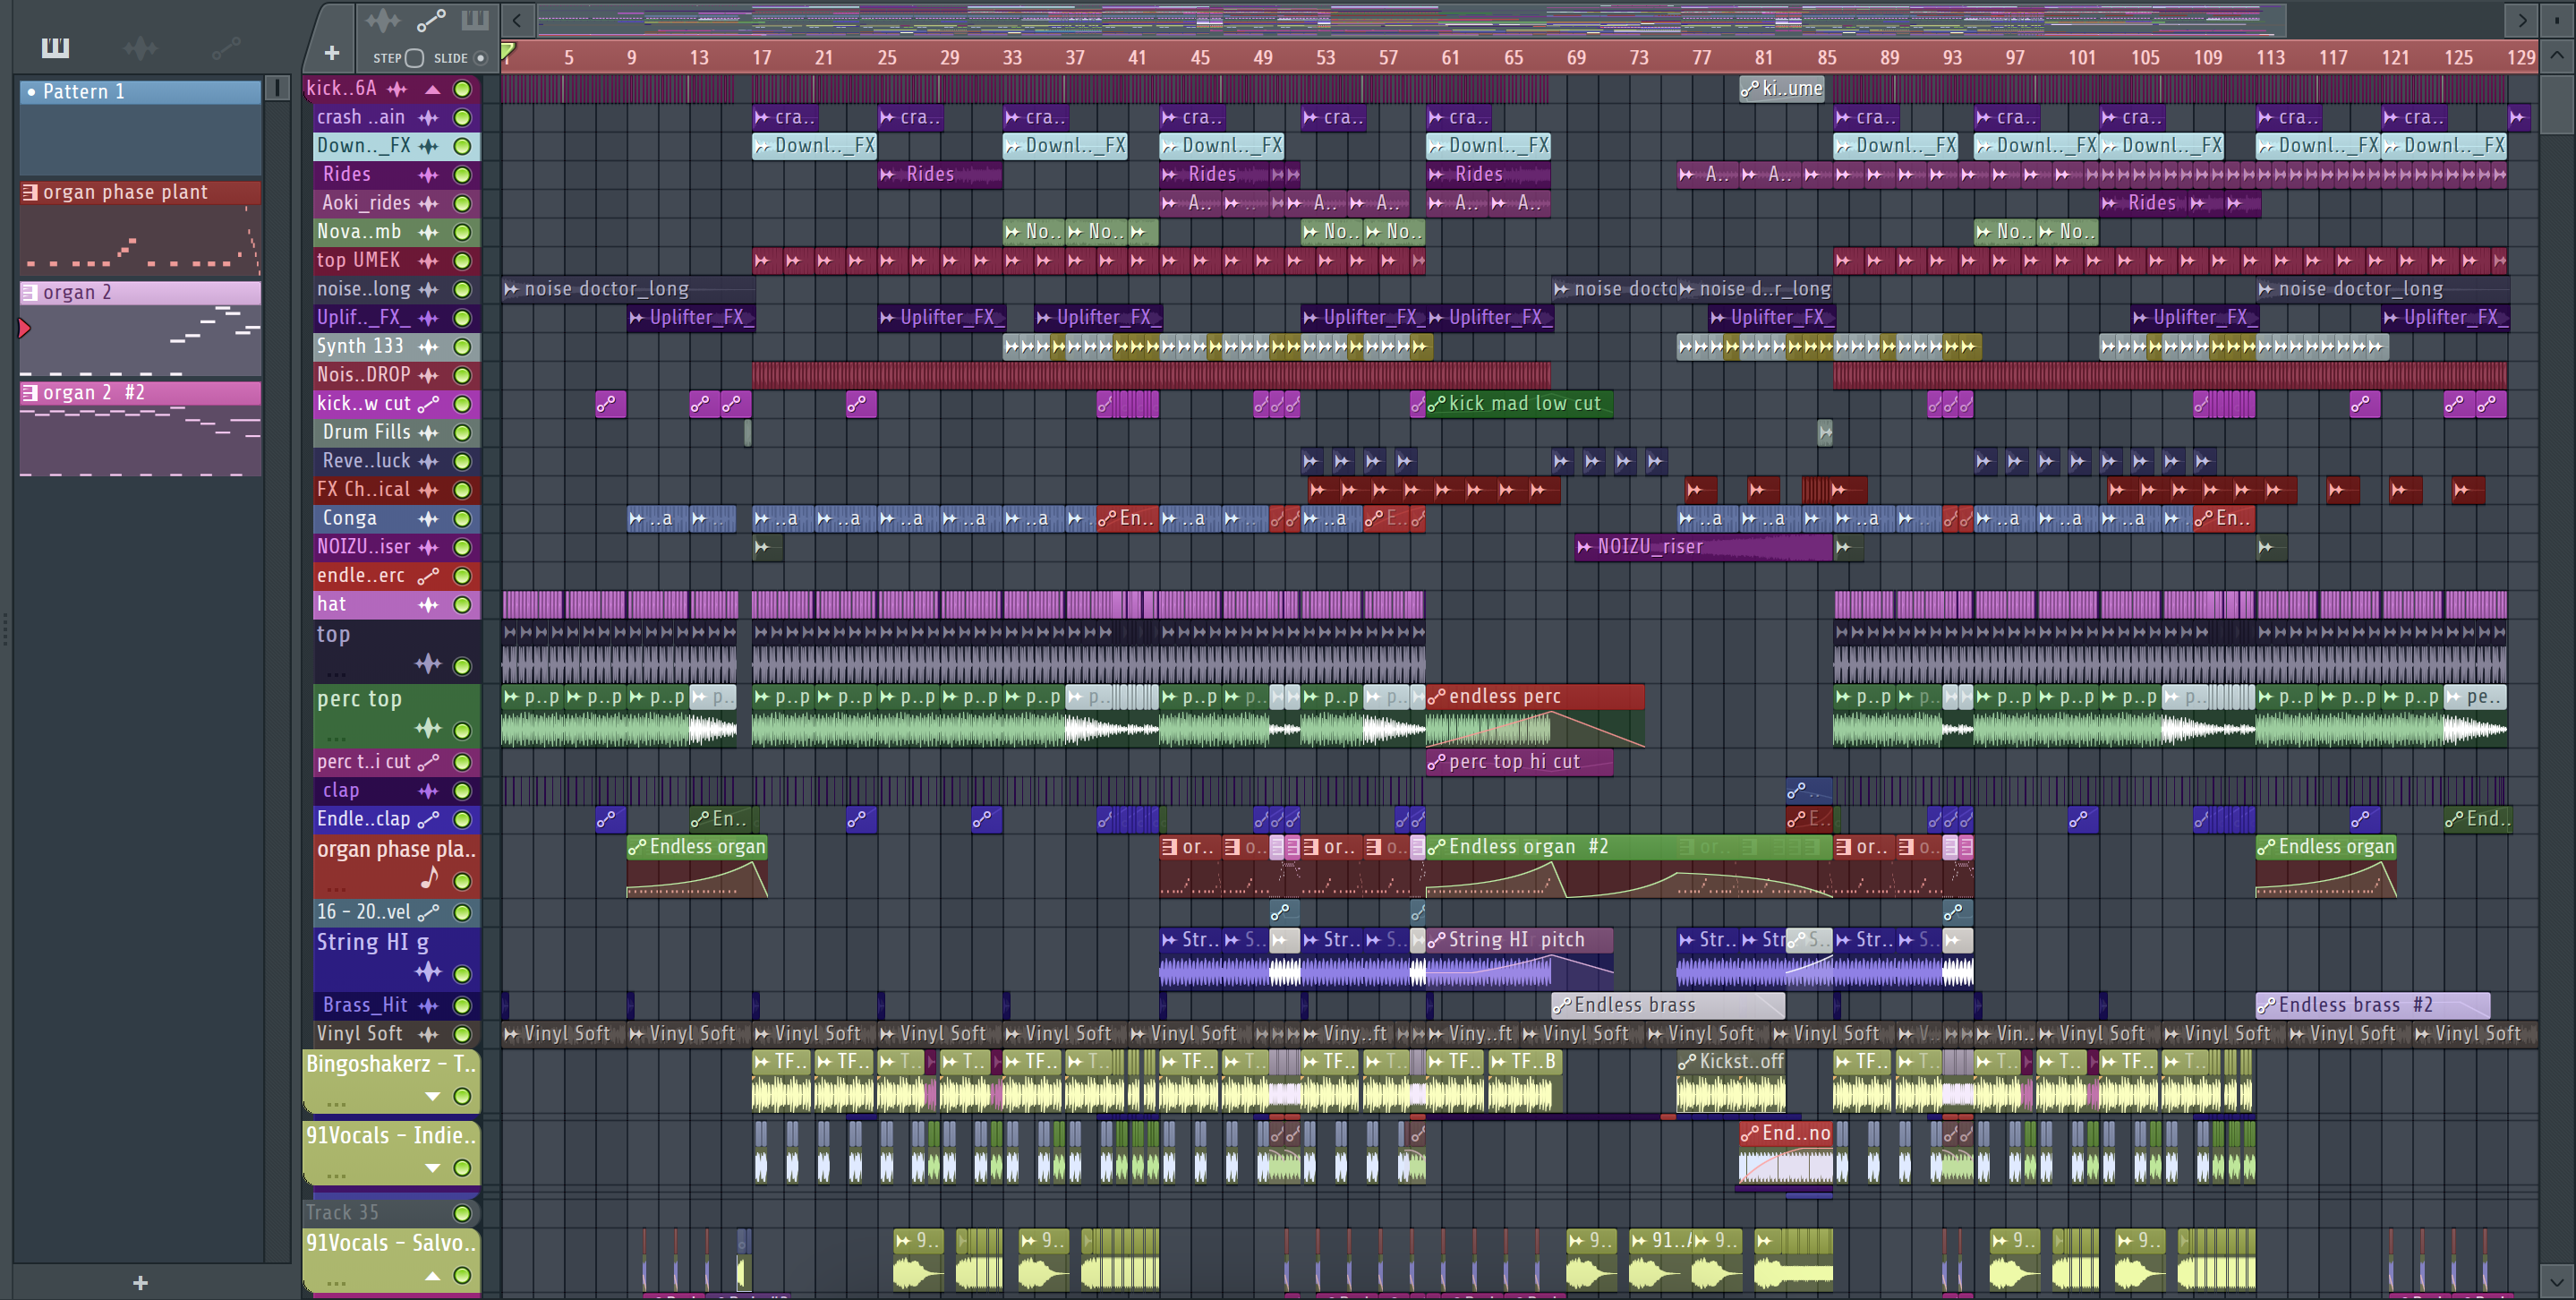Click the waveform icon on the Conga track

pyautogui.click(x=428, y=519)
